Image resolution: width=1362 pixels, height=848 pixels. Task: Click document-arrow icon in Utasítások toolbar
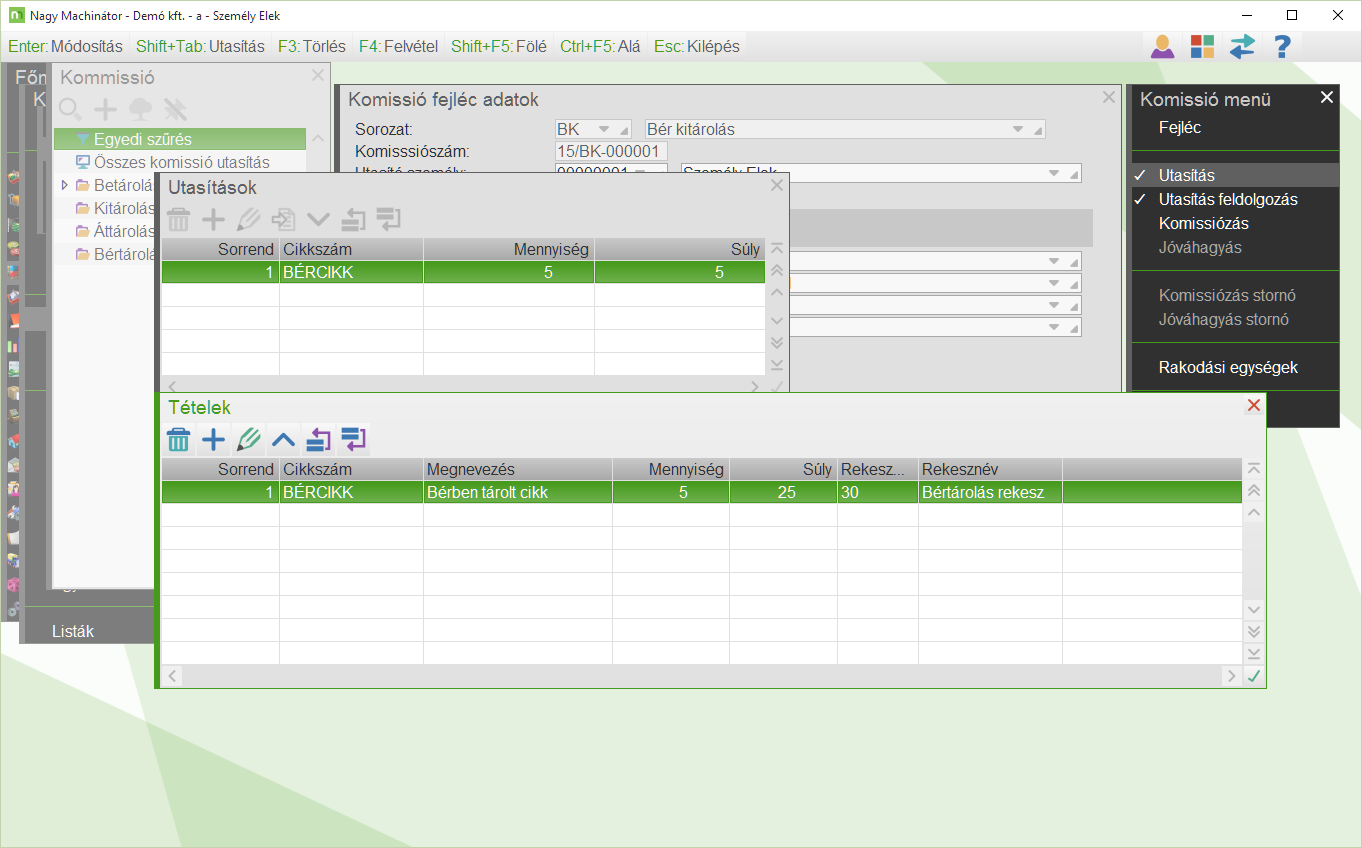pos(284,219)
